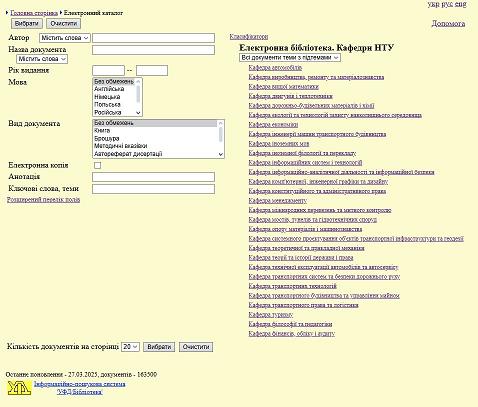Click the down arrow of Вид документа list
Screen dimensions: 478x407
[x=220, y=154]
